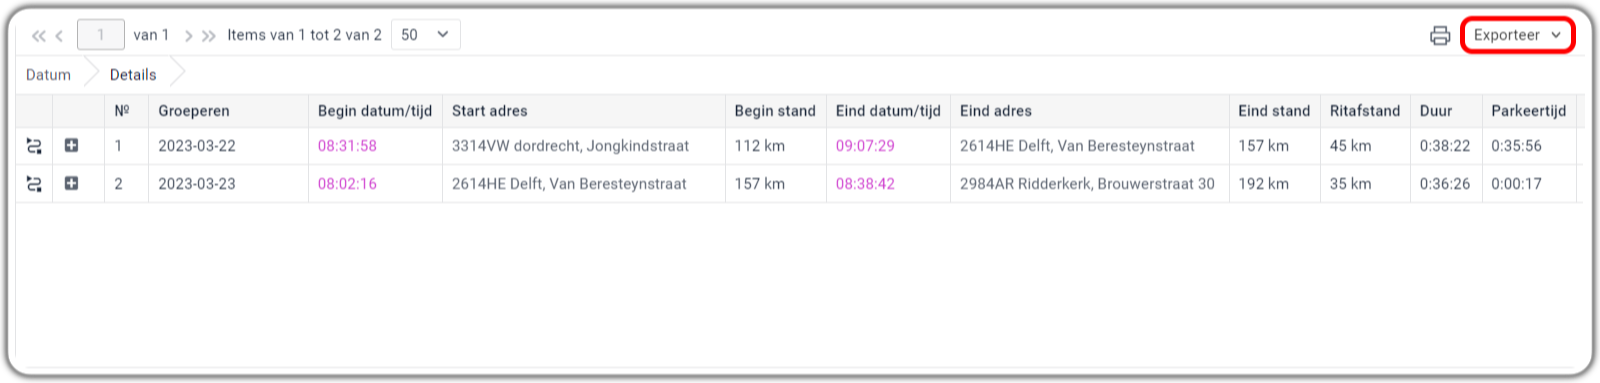Go to first page with double-left arrows
1600x383 pixels.
(x=39, y=36)
